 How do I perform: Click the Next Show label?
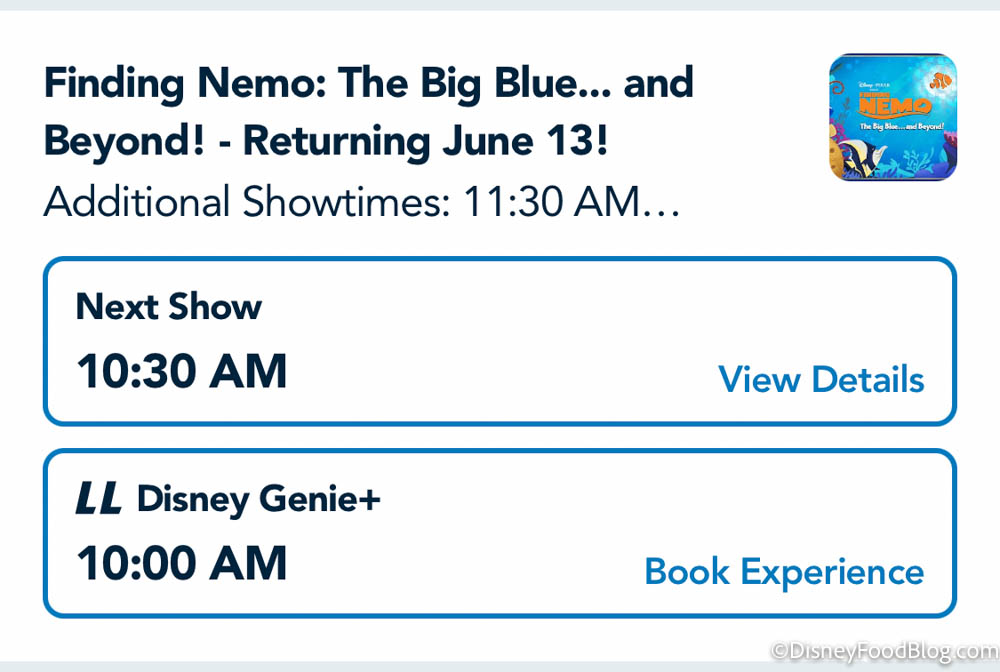(169, 307)
